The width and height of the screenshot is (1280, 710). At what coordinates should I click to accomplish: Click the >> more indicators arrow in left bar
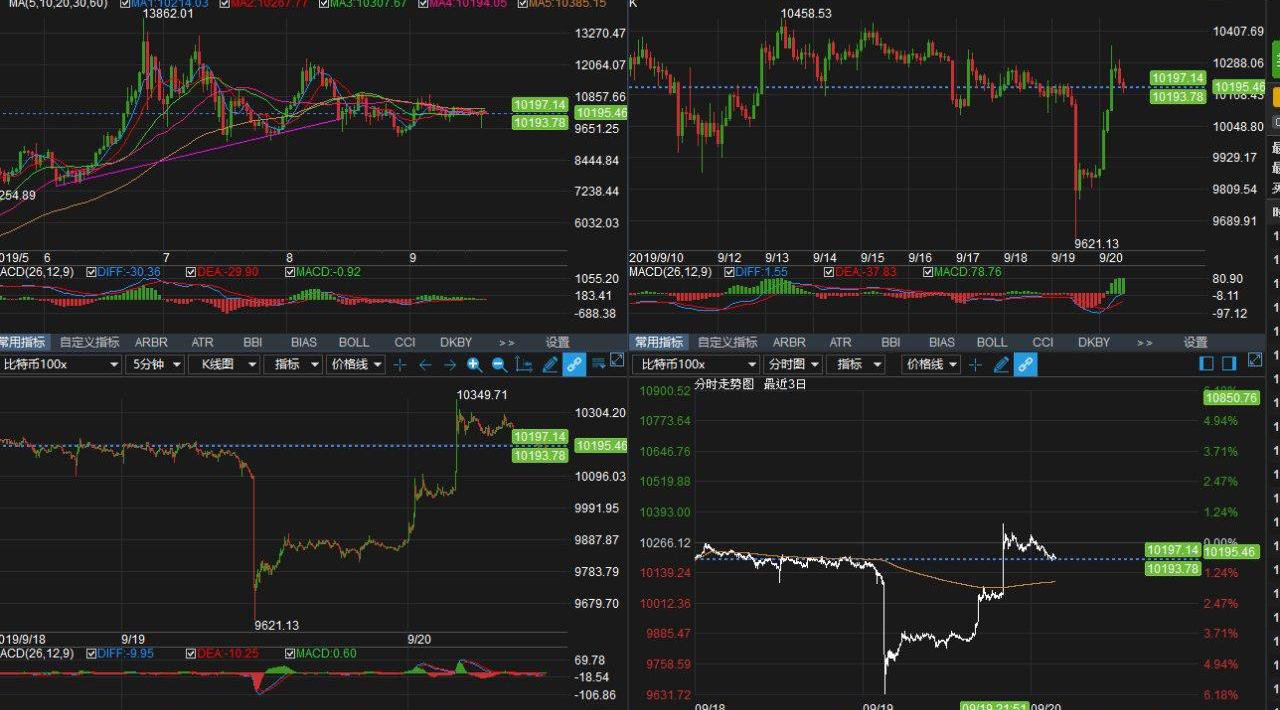pyautogui.click(x=507, y=342)
